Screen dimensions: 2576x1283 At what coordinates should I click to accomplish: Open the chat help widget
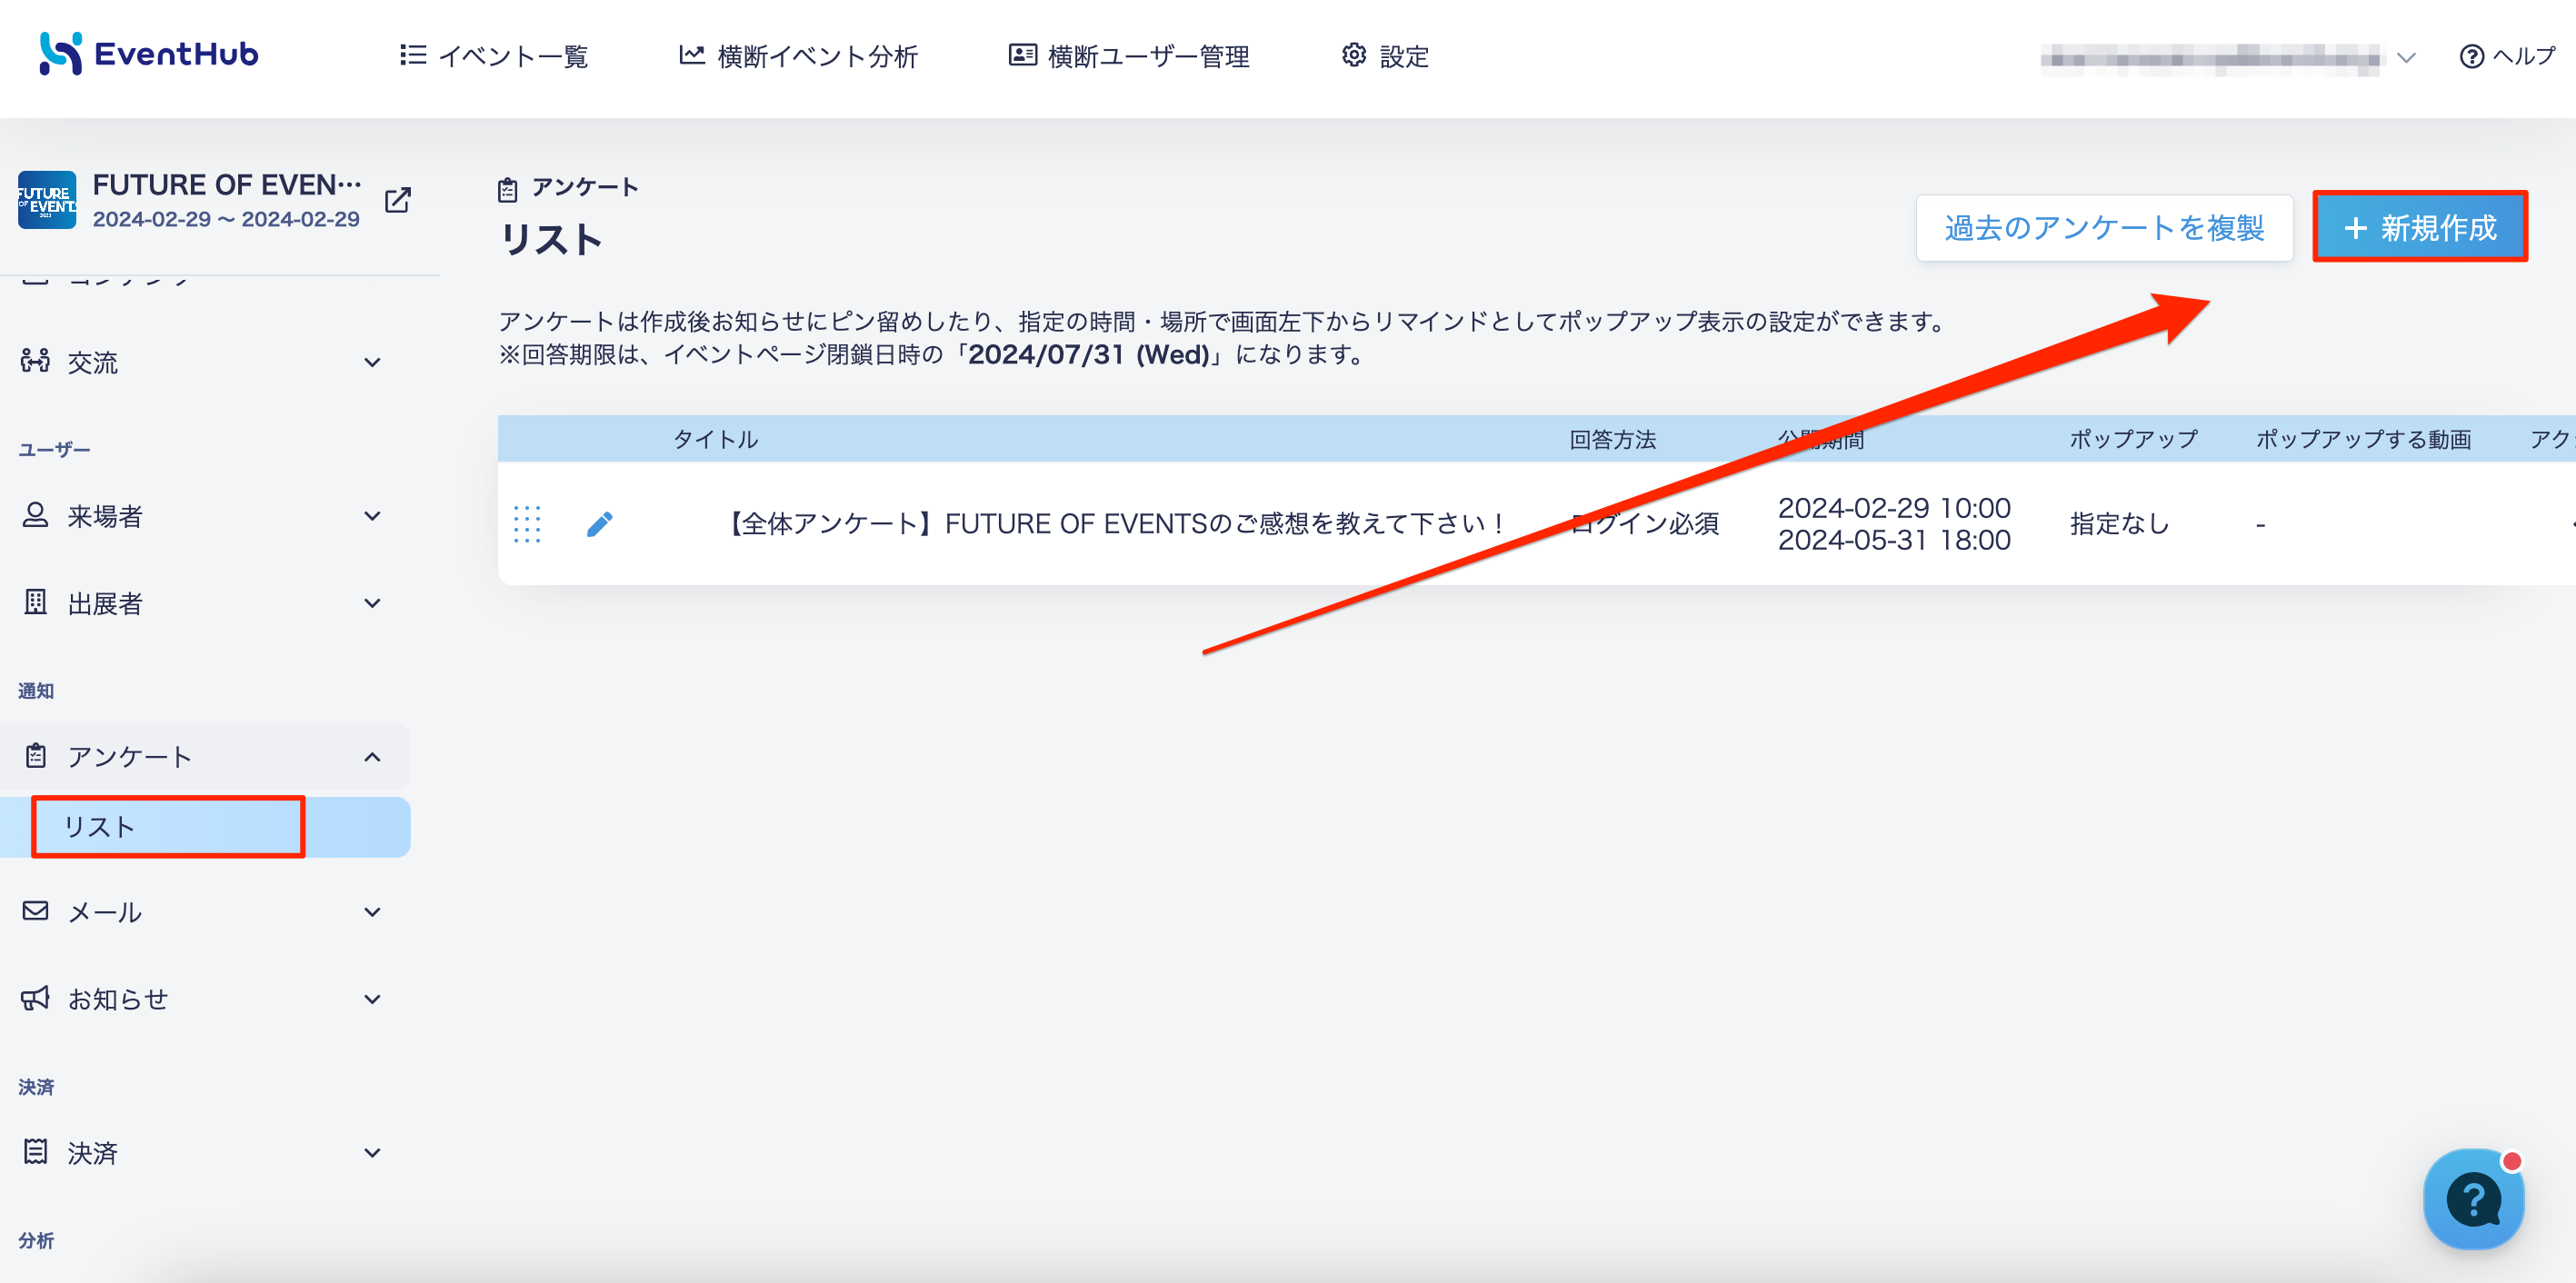(x=2473, y=1198)
